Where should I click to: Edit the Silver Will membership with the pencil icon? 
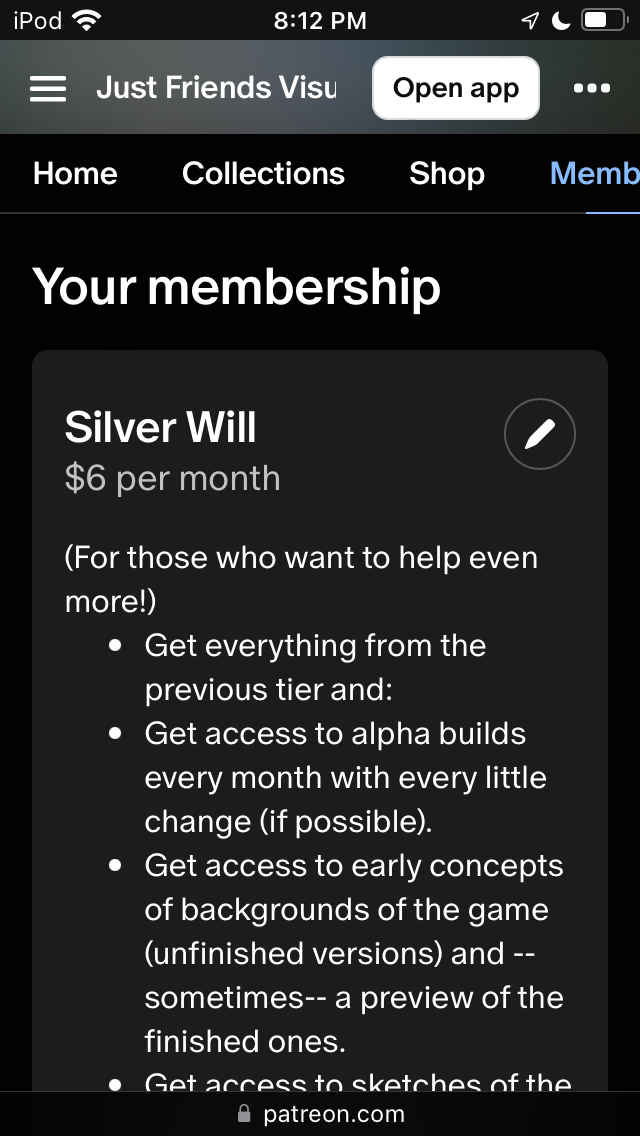click(540, 434)
